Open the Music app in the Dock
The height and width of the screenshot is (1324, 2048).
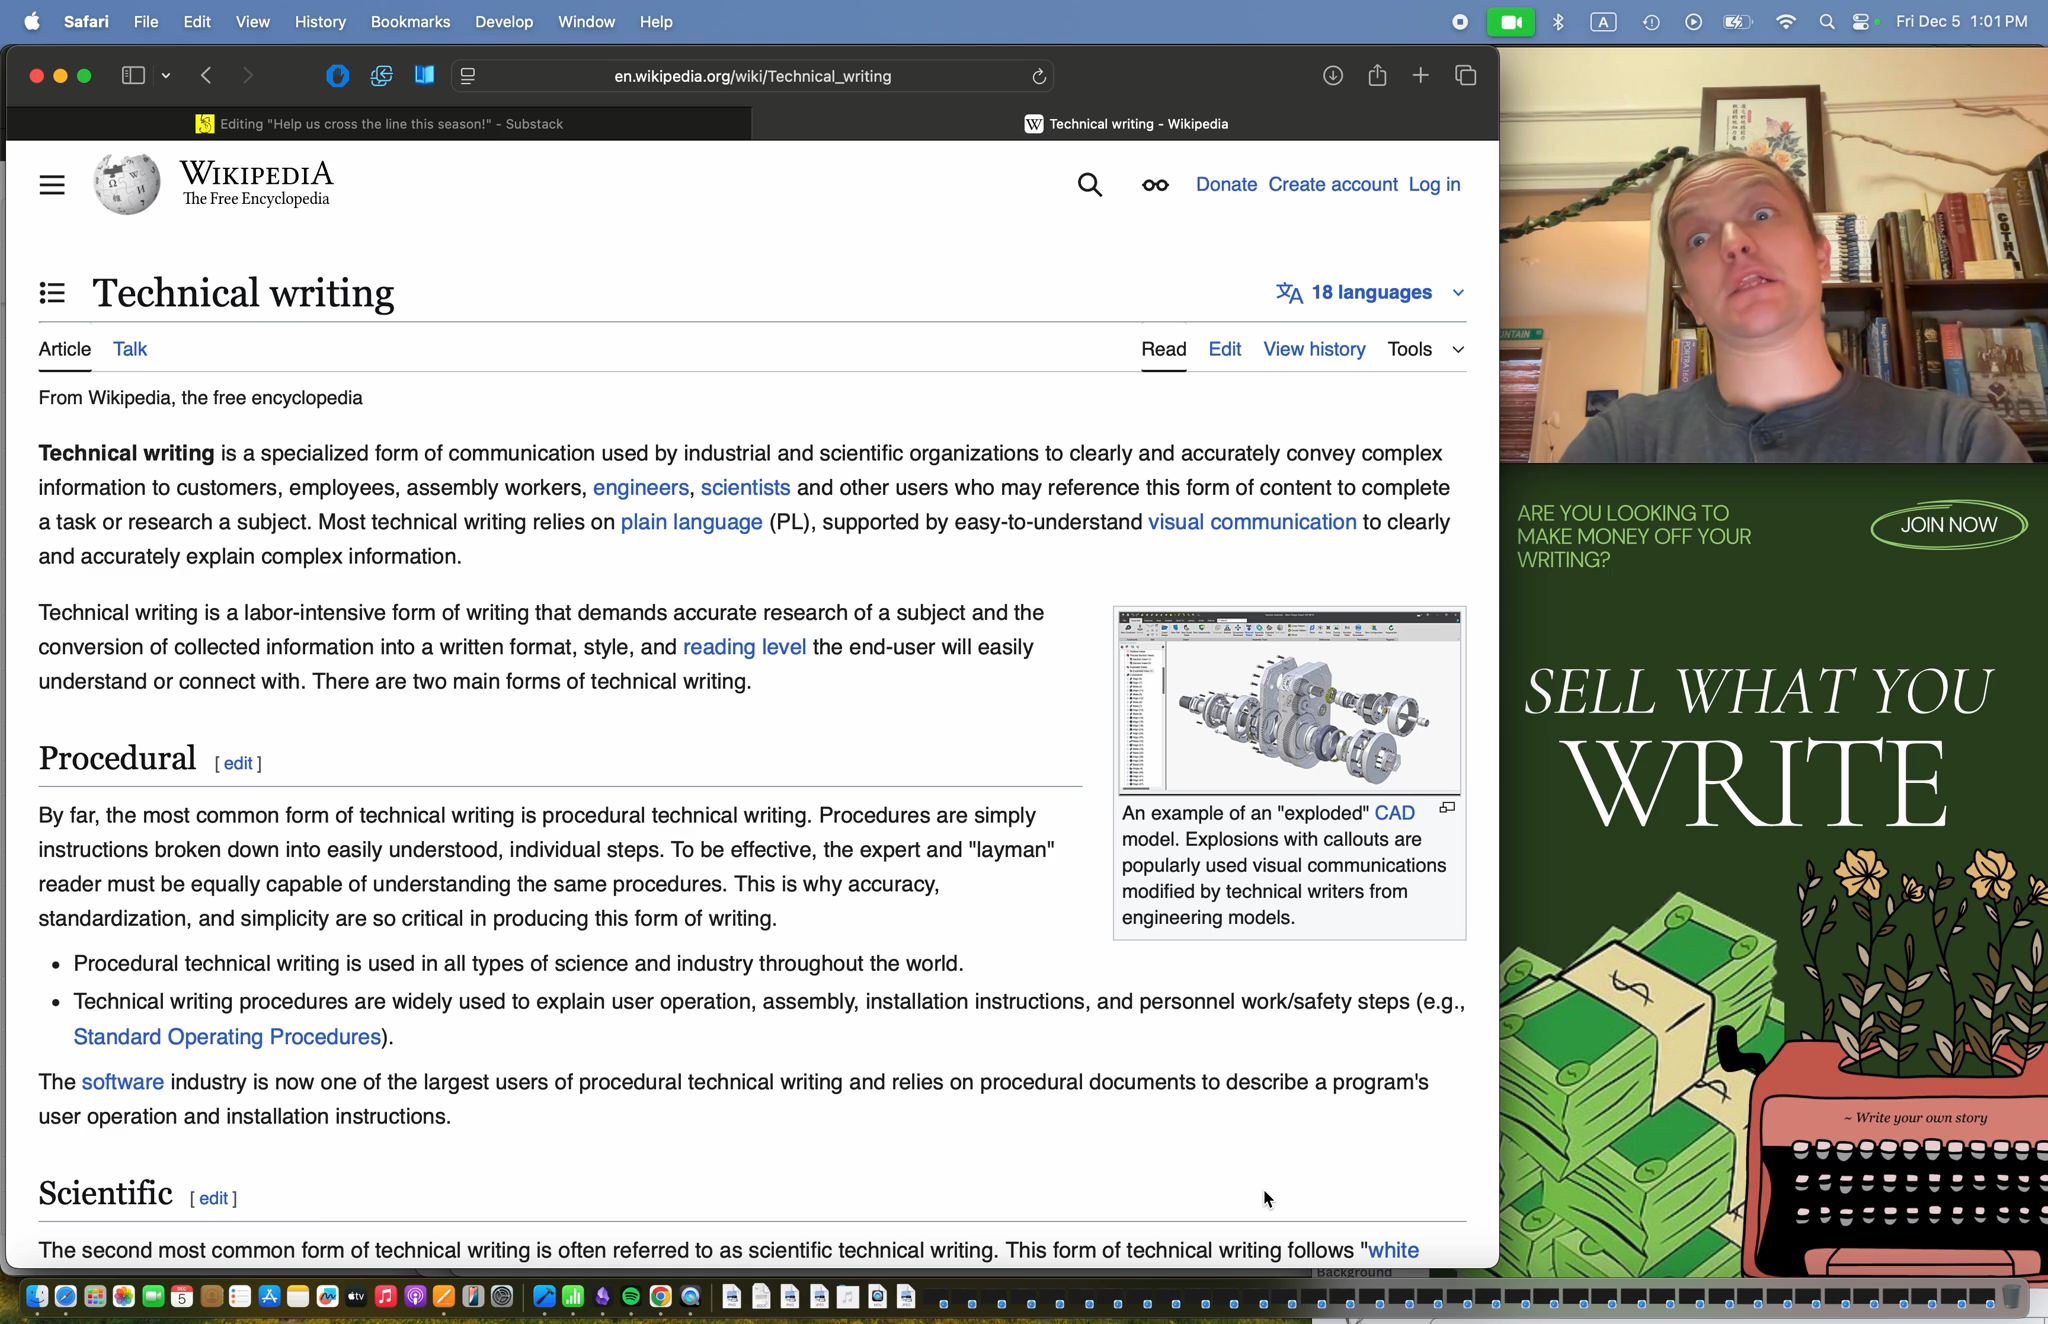point(385,1297)
